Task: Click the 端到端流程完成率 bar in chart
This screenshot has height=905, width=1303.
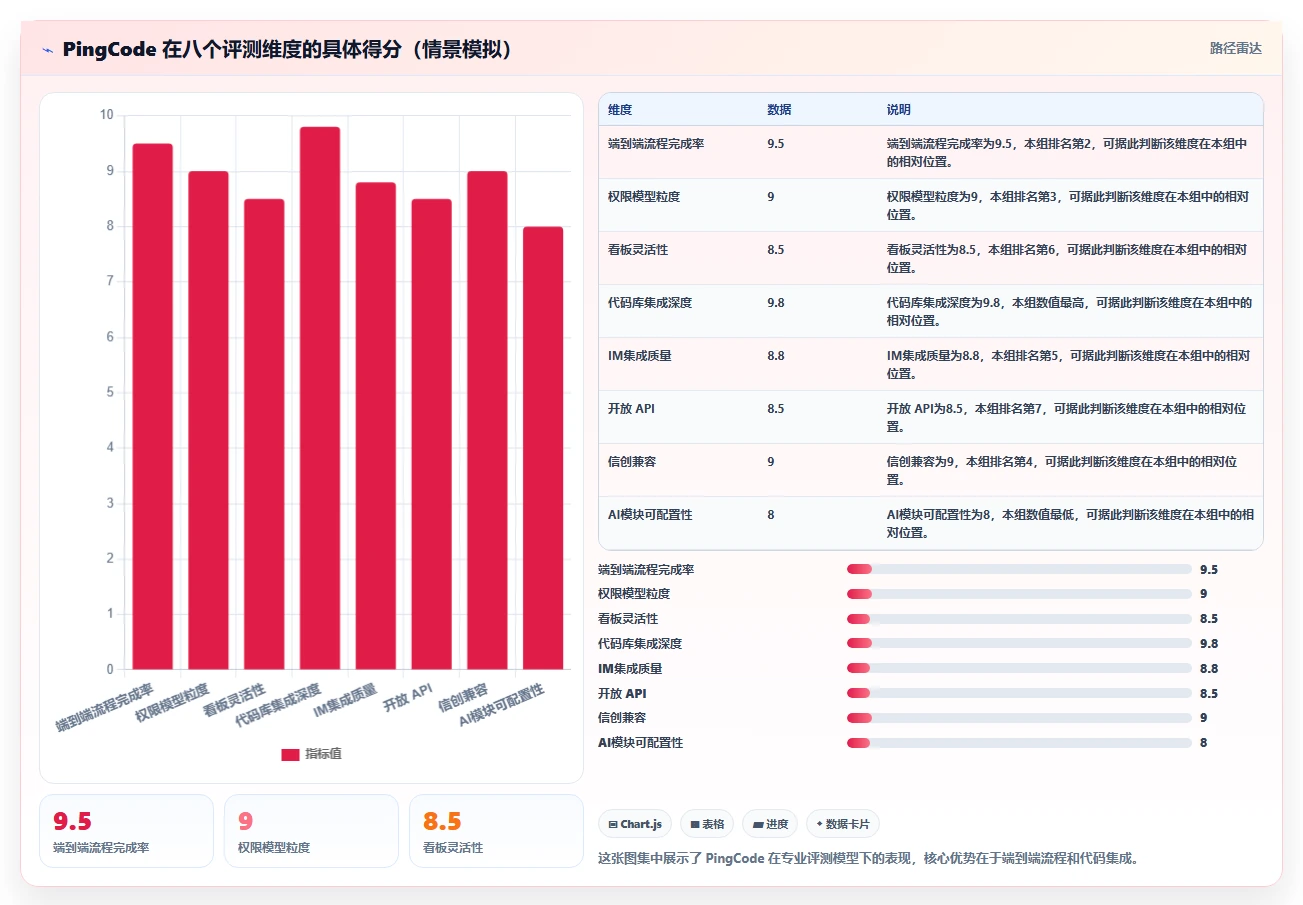Action: [153, 406]
